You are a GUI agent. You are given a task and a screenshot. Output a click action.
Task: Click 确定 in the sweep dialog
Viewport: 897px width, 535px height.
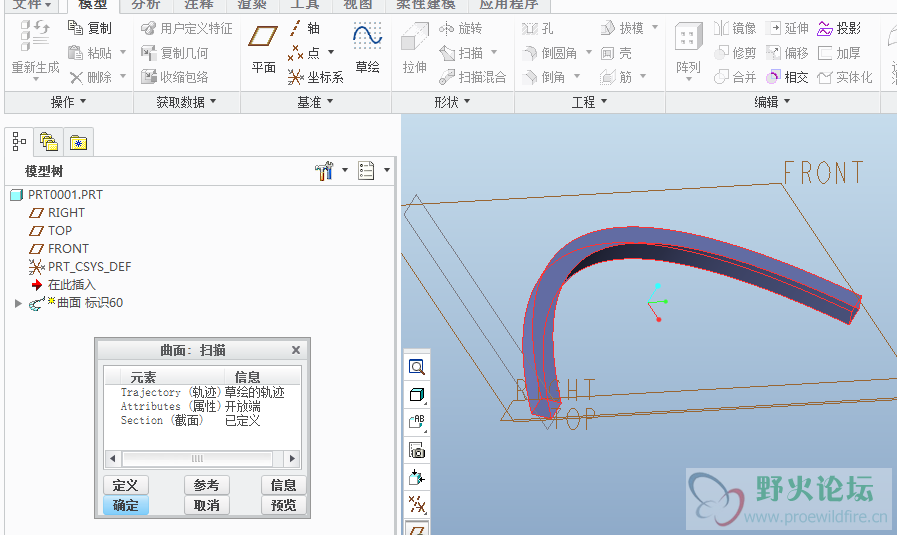click(x=126, y=505)
